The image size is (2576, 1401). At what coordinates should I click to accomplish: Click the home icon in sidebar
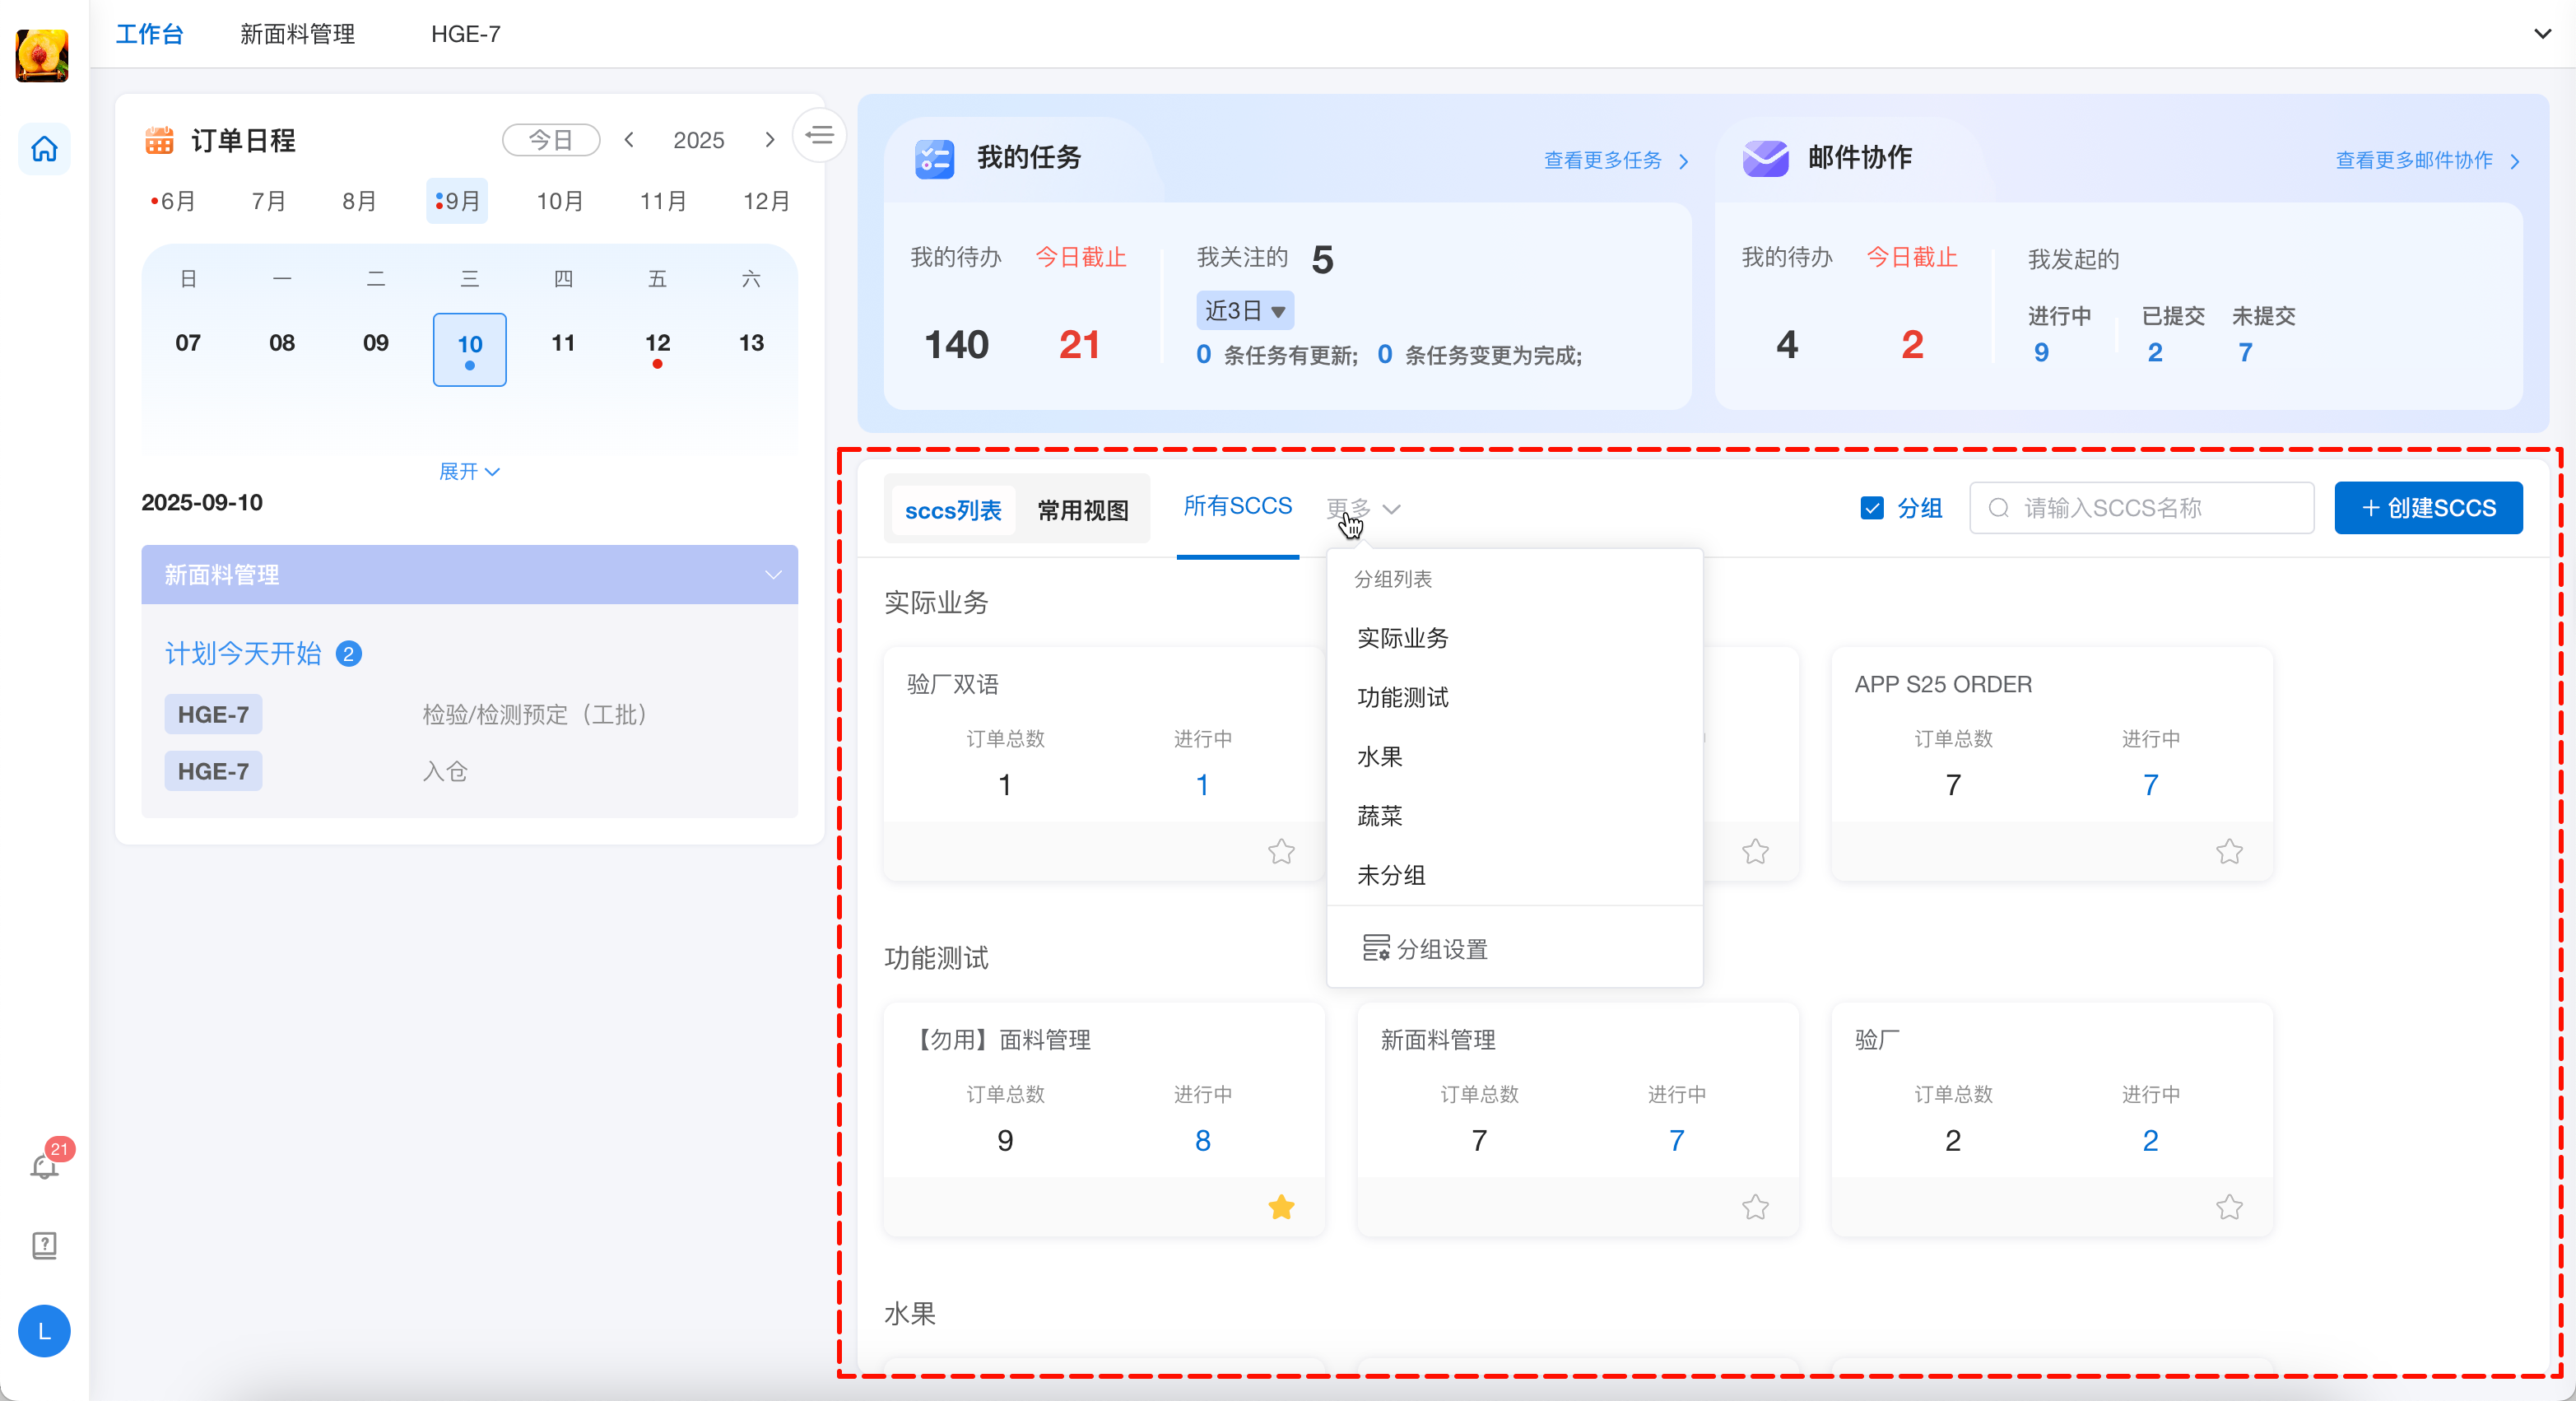click(44, 149)
